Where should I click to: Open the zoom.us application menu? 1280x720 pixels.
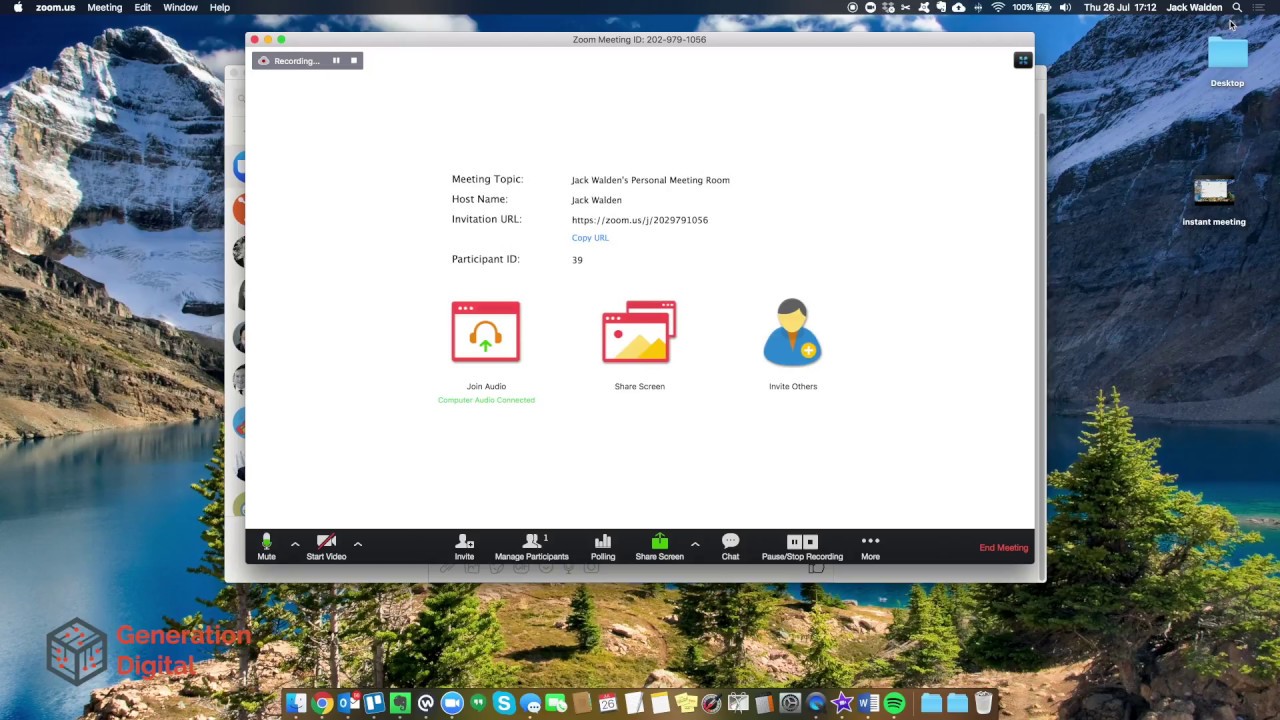click(x=55, y=7)
